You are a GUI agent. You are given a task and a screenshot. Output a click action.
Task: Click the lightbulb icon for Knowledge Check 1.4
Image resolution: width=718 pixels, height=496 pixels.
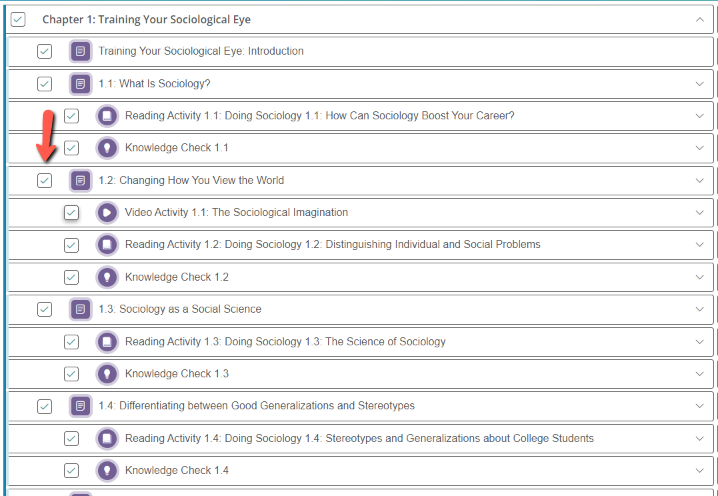click(107, 470)
